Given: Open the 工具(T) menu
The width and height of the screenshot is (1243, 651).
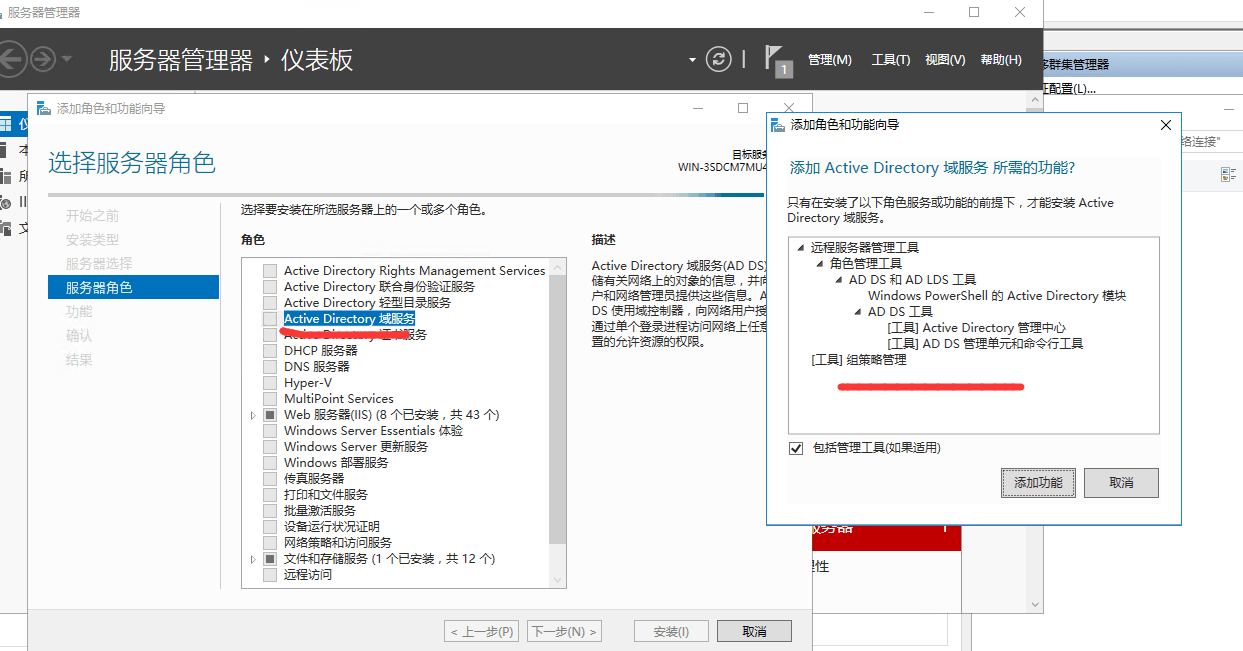Looking at the screenshot, I should tap(890, 60).
